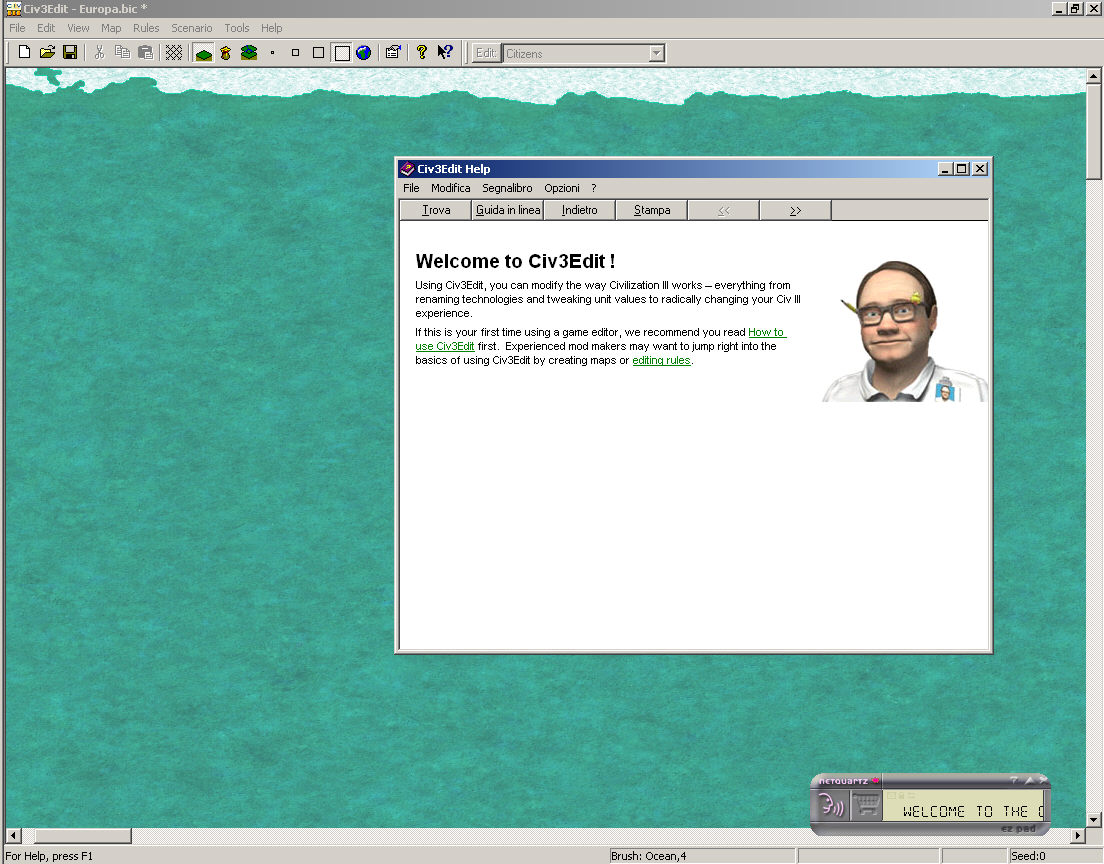Toggle the map grid icon
The image size is (1104, 864).
tap(174, 53)
